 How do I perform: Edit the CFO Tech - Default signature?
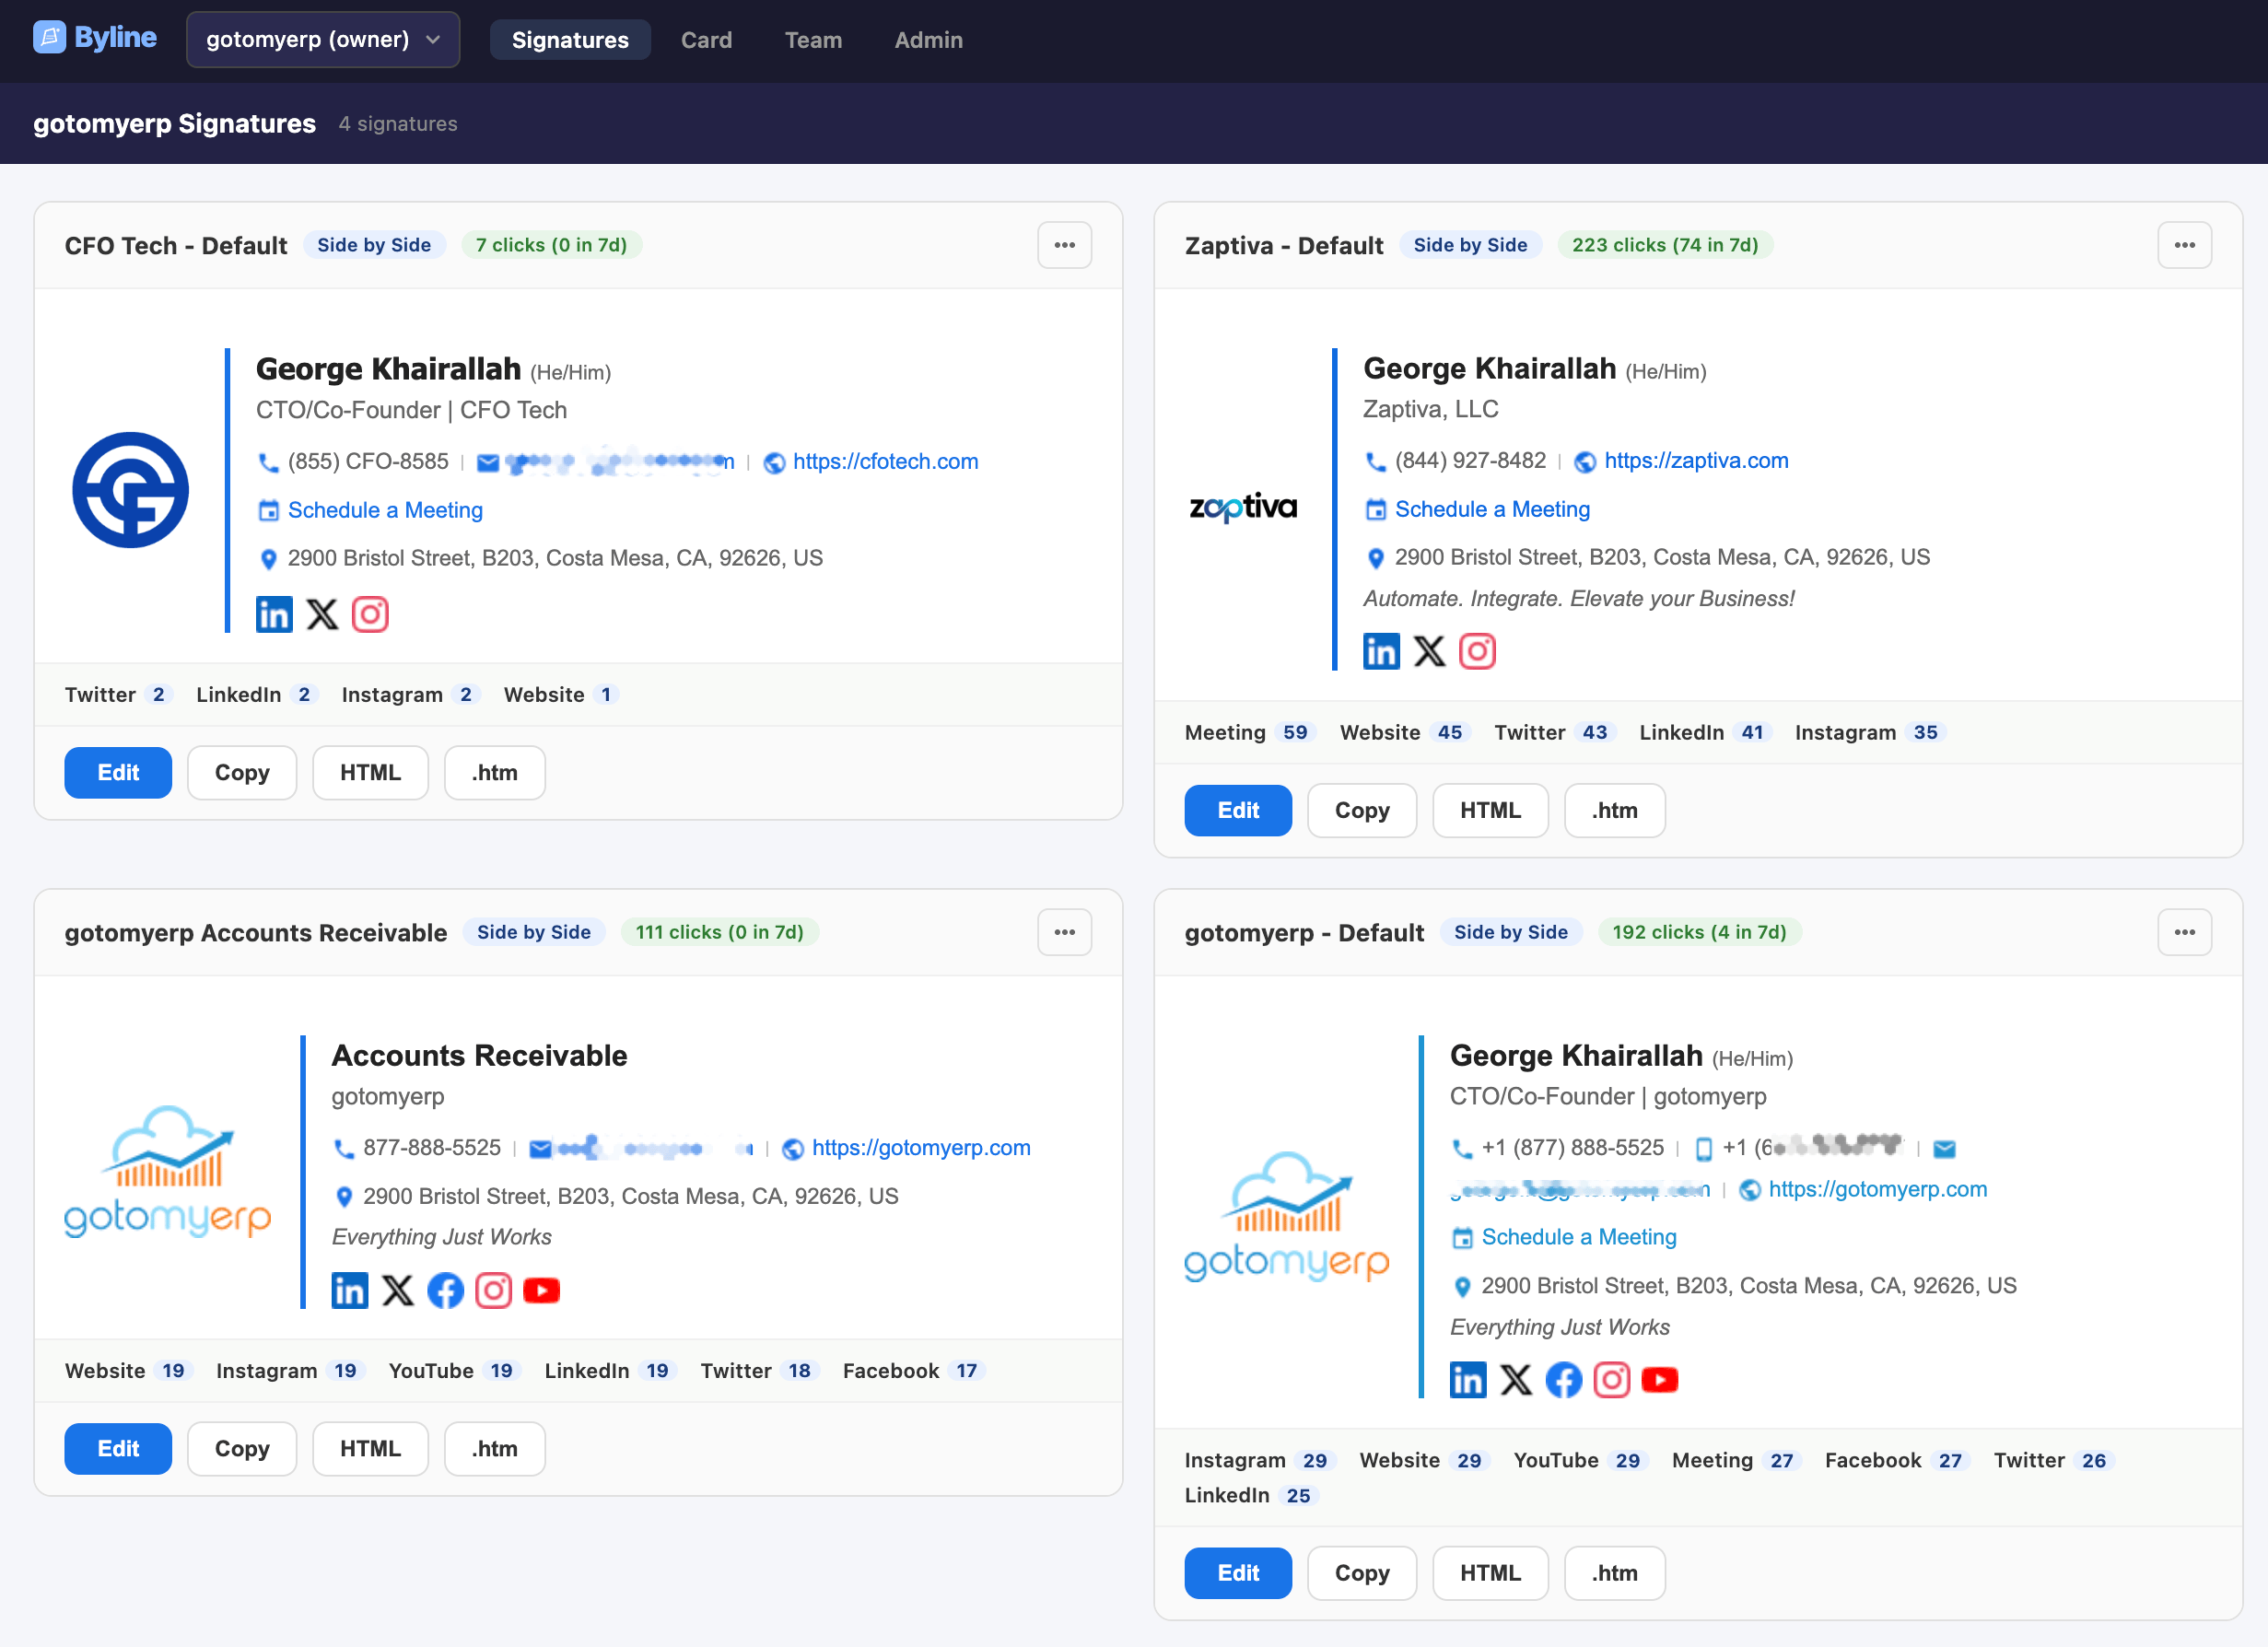(x=118, y=773)
